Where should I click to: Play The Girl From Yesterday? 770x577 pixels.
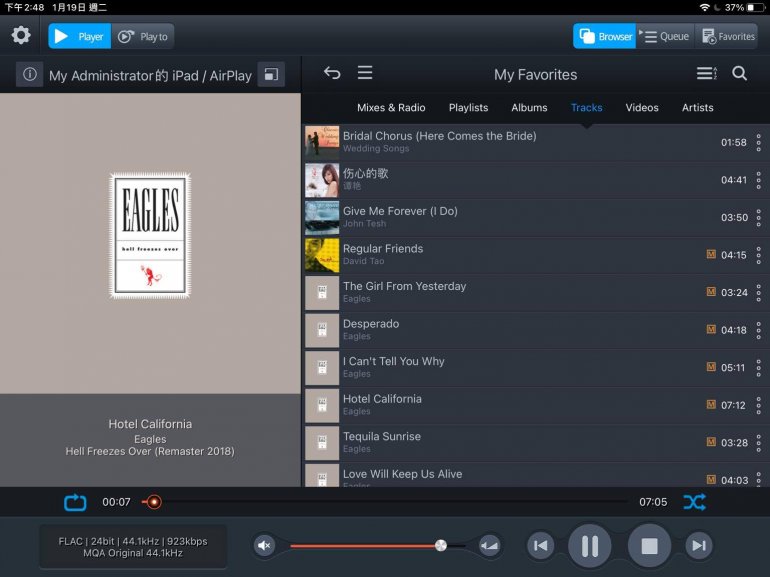click(536, 293)
